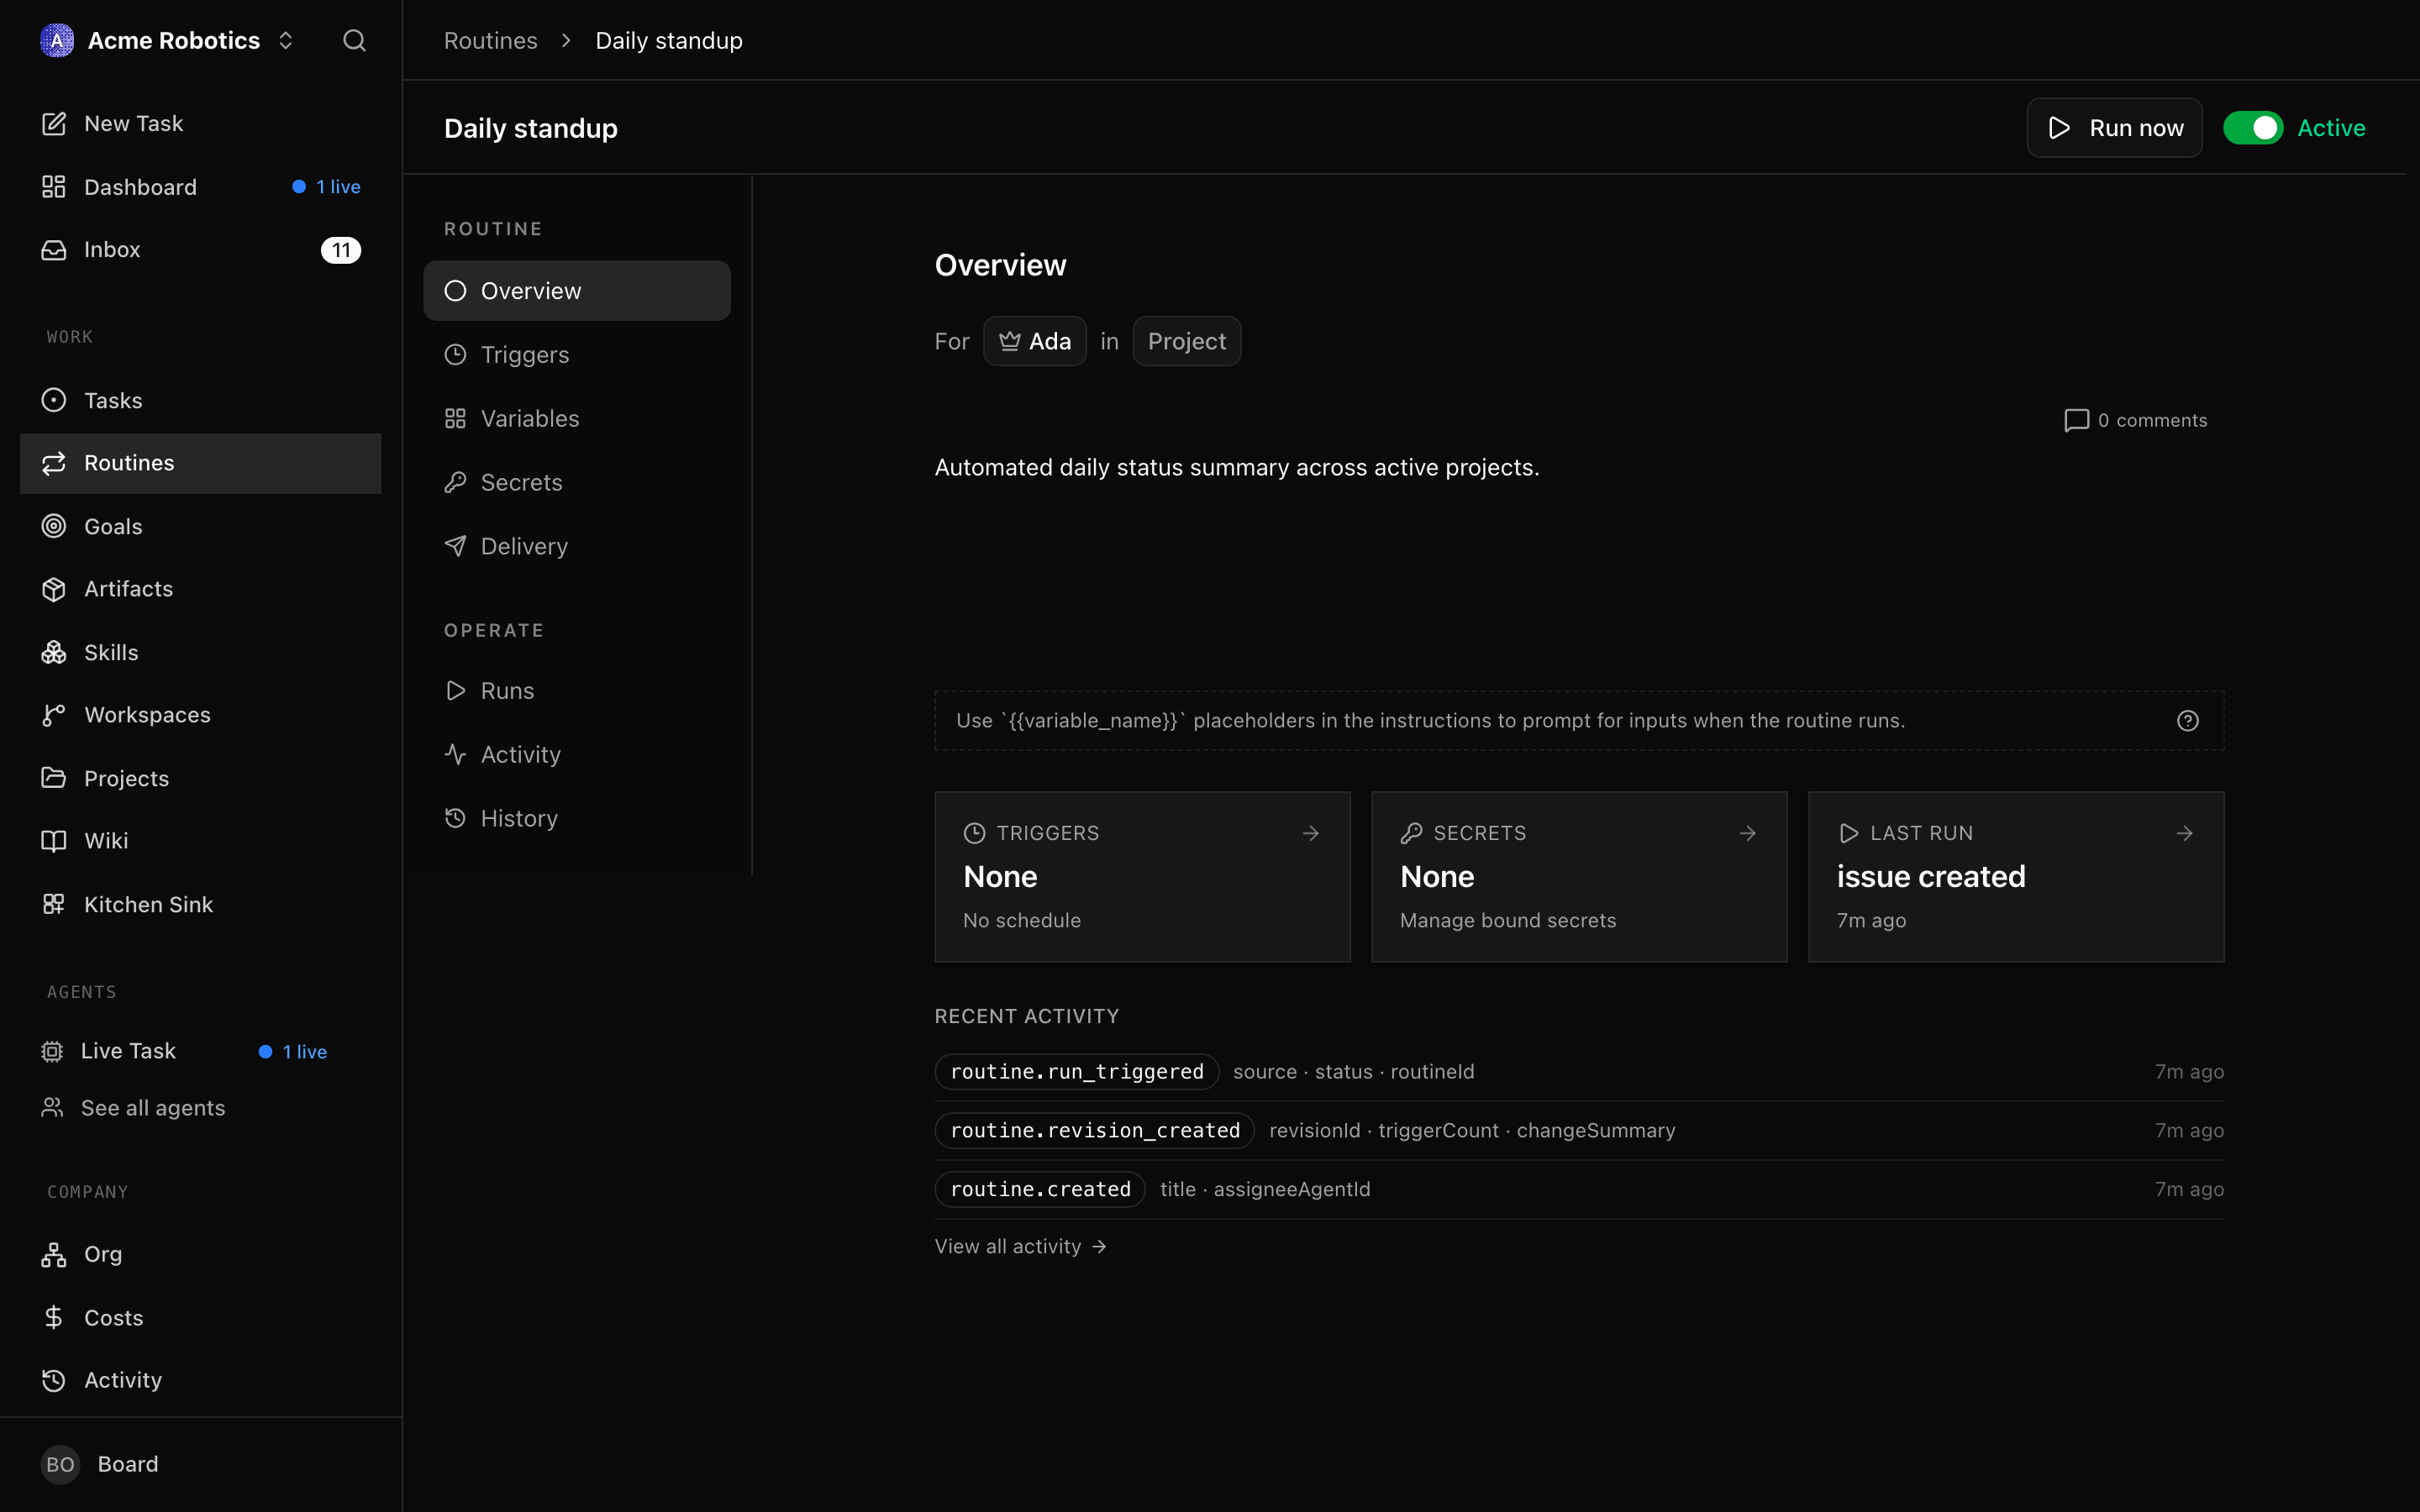Click the Artifacts box icon
This screenshot has width=2420, height=1512.
tap(54, 590)
